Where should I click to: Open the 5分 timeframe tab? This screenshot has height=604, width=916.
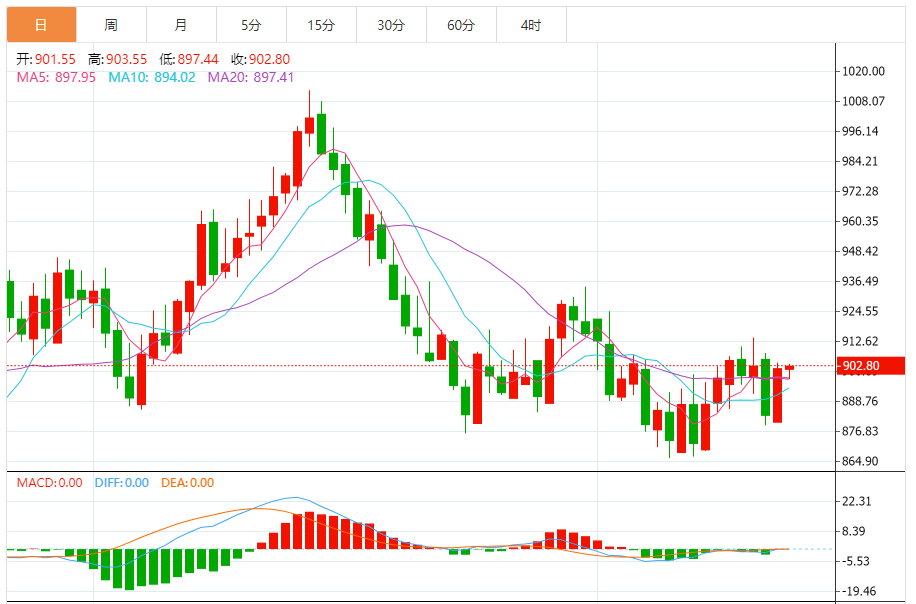pos(251,25)
